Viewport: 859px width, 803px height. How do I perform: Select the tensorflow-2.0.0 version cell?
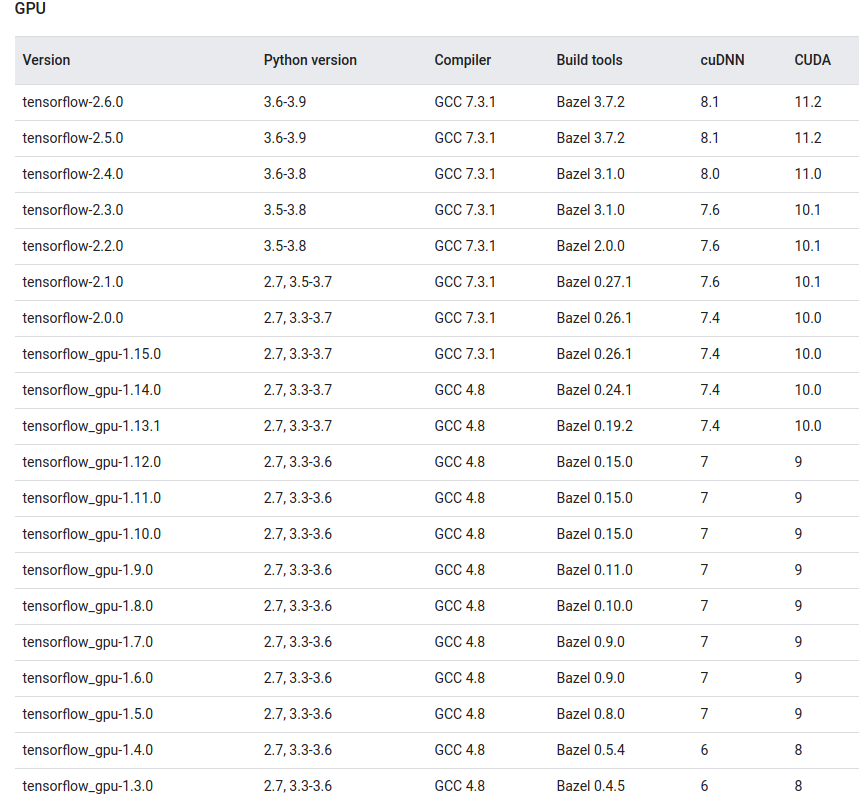pyautogui.click(x=72, y=318)
